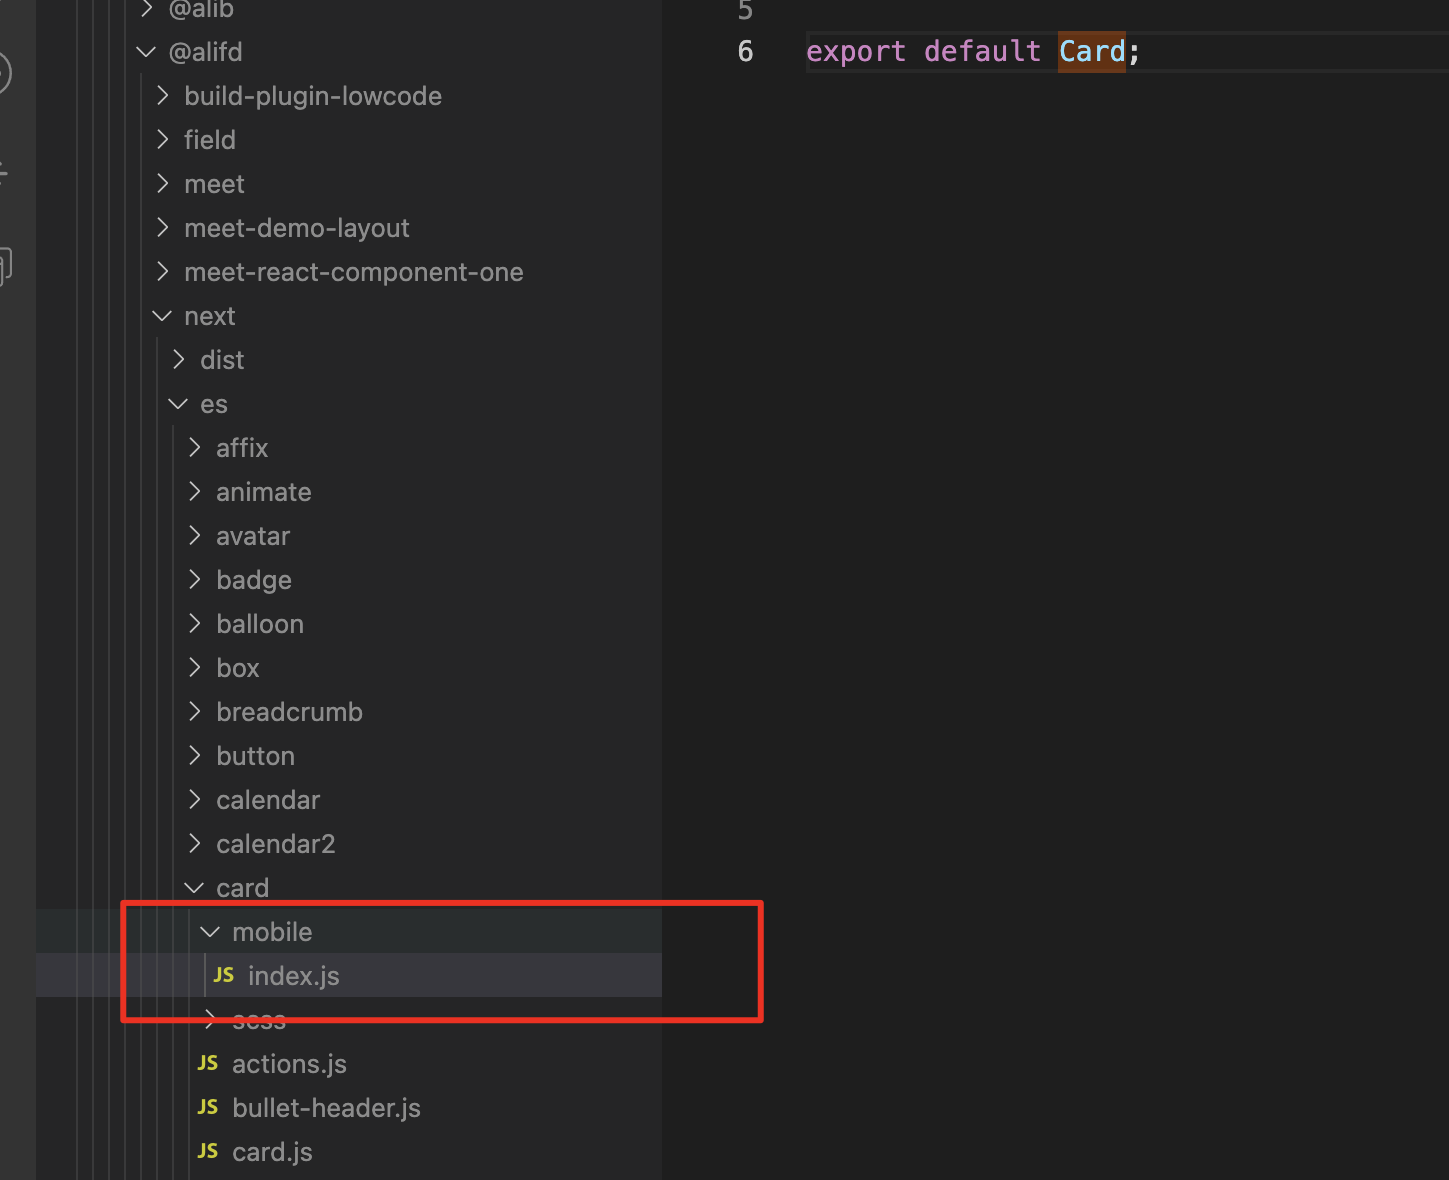
Task: Collapse the es folder chevron
Action: [178, 404]
